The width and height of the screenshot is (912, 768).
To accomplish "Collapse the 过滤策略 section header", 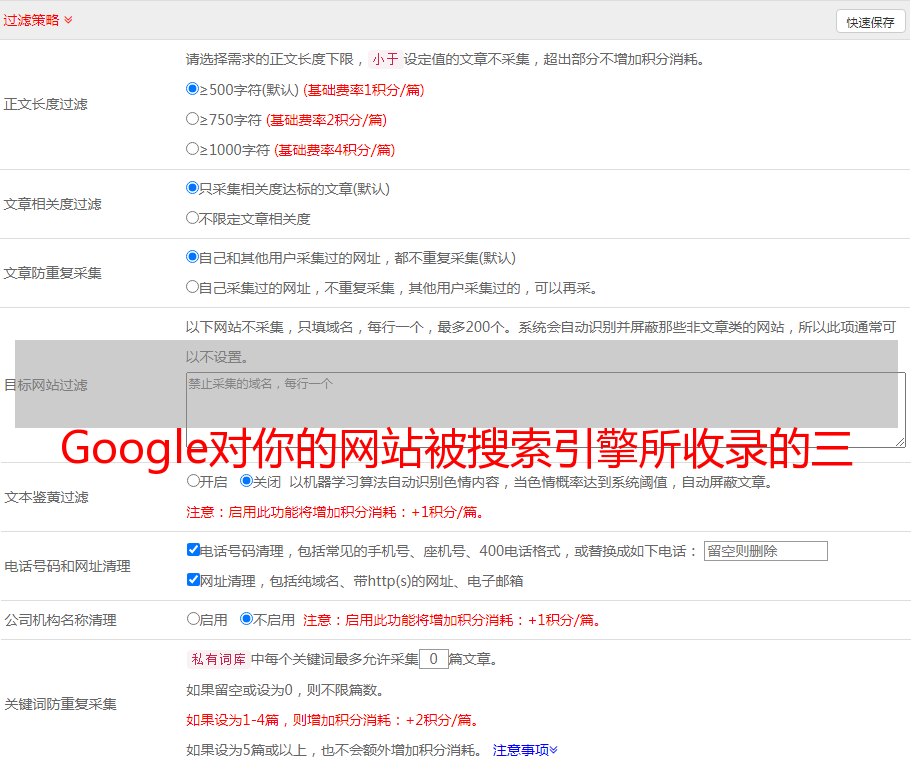I will (38, 20).
